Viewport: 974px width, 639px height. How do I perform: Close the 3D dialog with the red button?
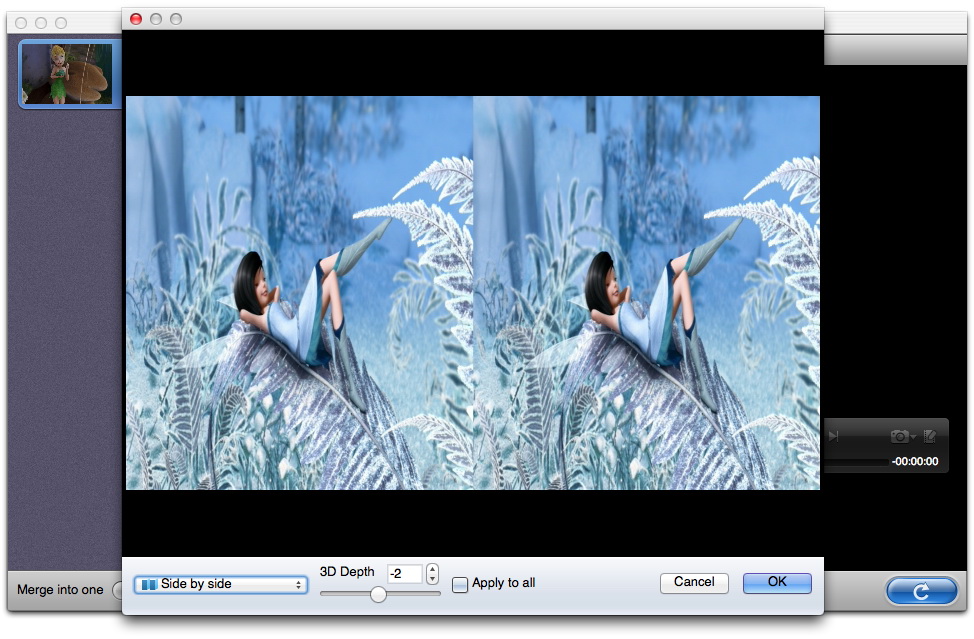[x=136, y=19]
